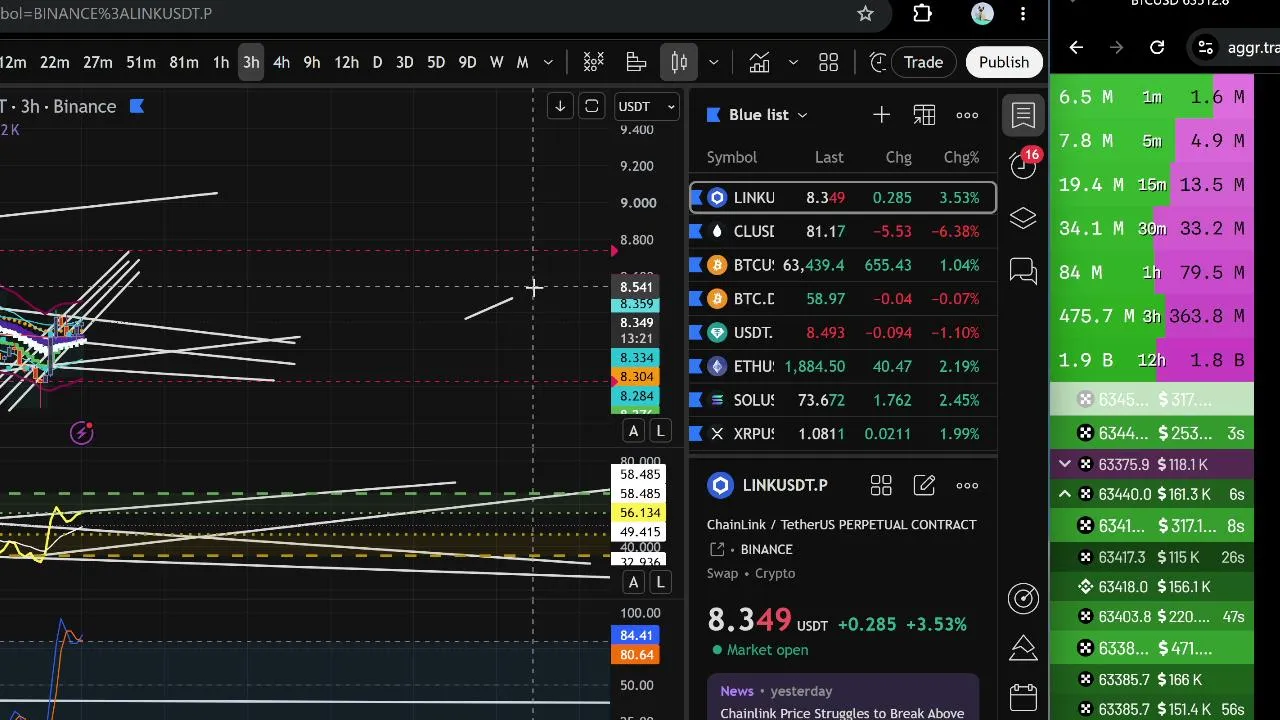Go back in the aggr.trade window
Screen dimensions: 1280x720
[x=1076, y=47]
